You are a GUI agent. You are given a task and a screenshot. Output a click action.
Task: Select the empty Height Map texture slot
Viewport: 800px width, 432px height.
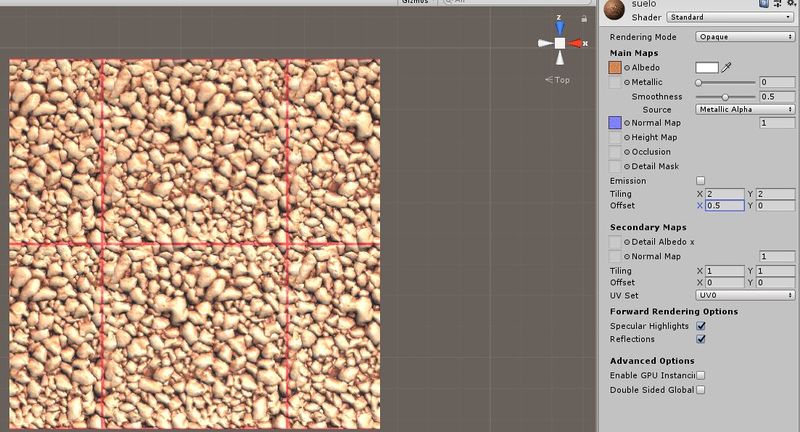[615, 137]
